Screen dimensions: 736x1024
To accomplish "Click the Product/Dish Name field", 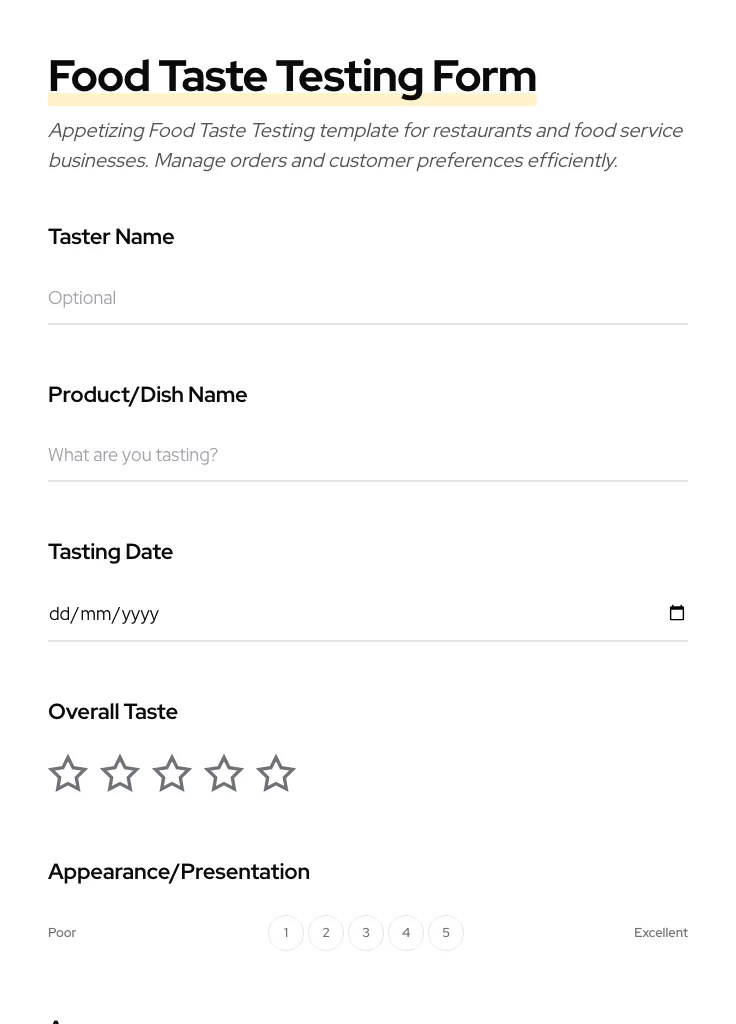I will pyautogui.click(x=300, y=455).
